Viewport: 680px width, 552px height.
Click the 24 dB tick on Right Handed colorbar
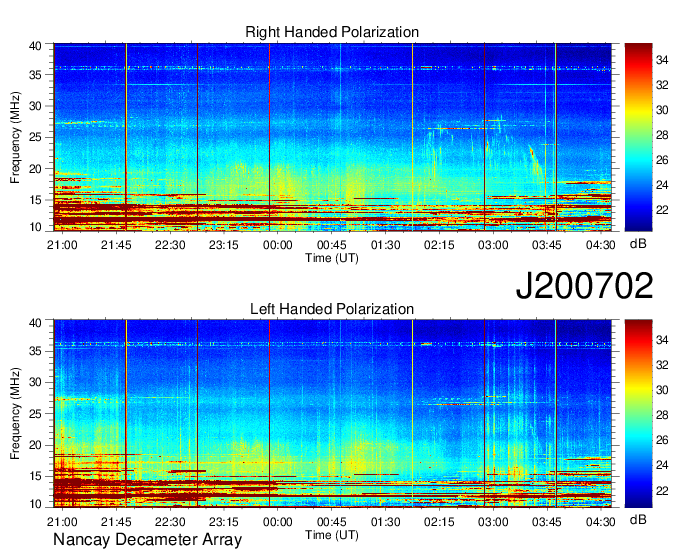click(662, 186)
